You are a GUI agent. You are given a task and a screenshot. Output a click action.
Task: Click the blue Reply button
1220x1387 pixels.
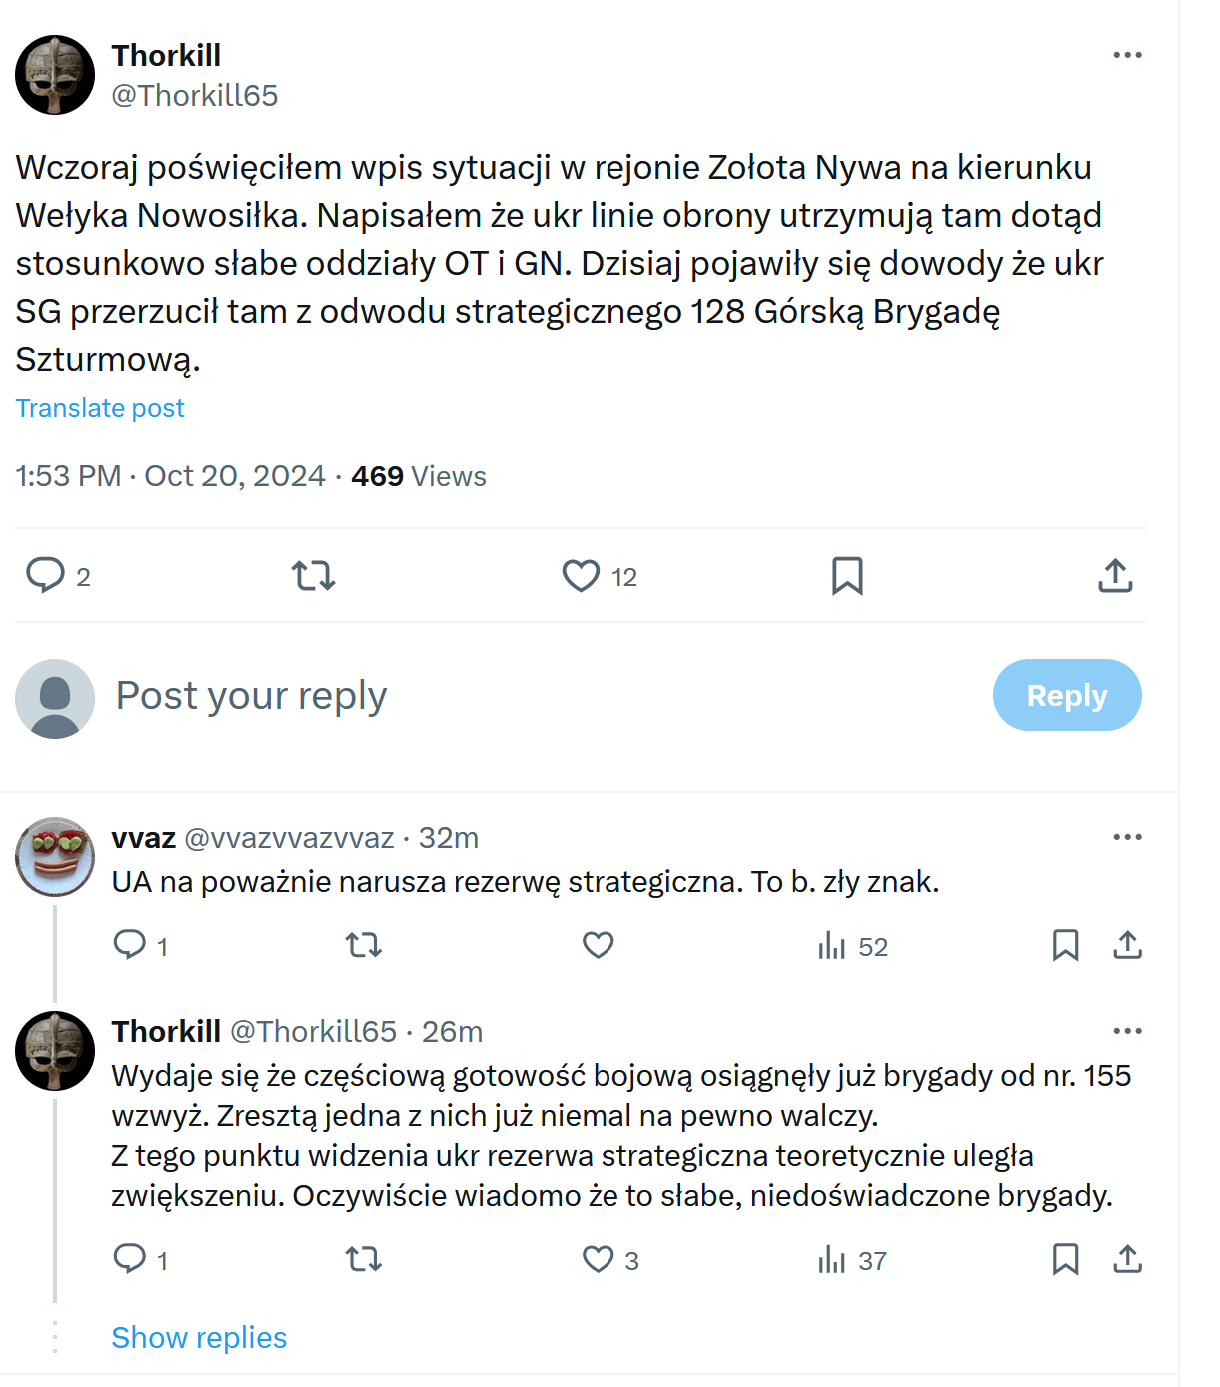coord(1066,695)
